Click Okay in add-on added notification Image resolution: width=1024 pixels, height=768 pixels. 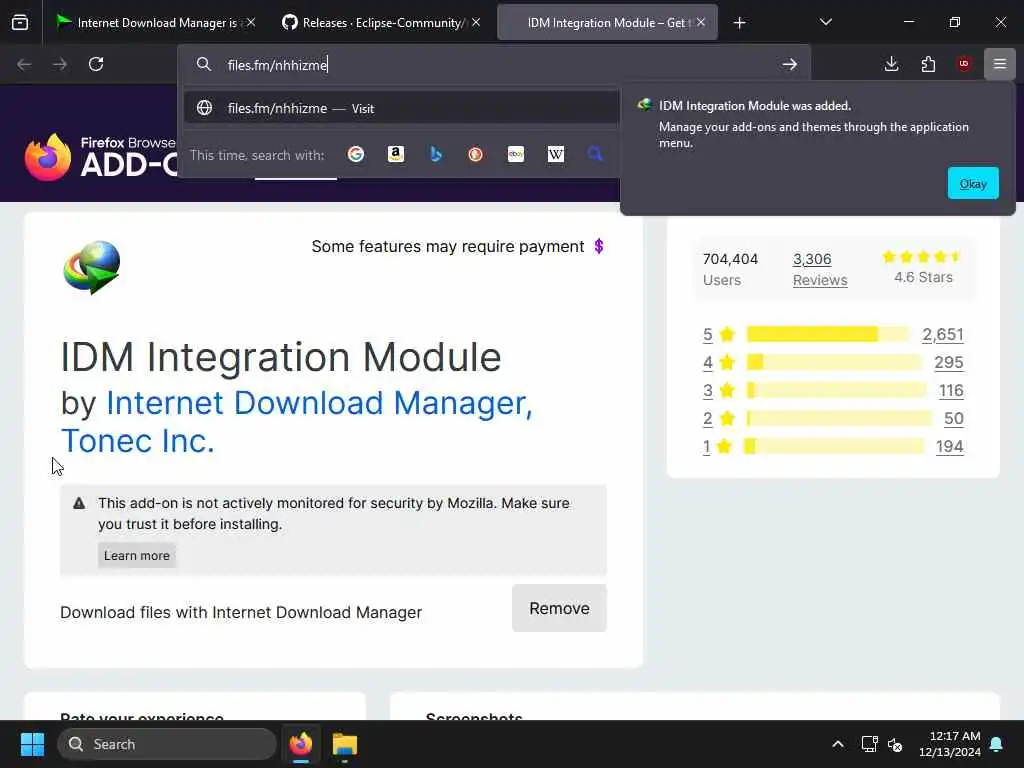[973, 184]
